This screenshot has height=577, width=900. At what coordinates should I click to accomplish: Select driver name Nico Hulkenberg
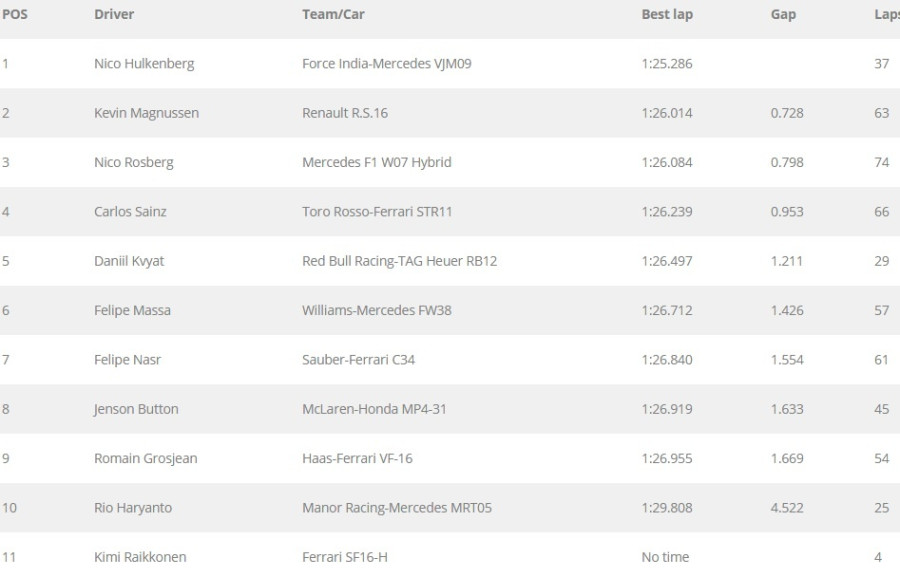tap(144, 63)
